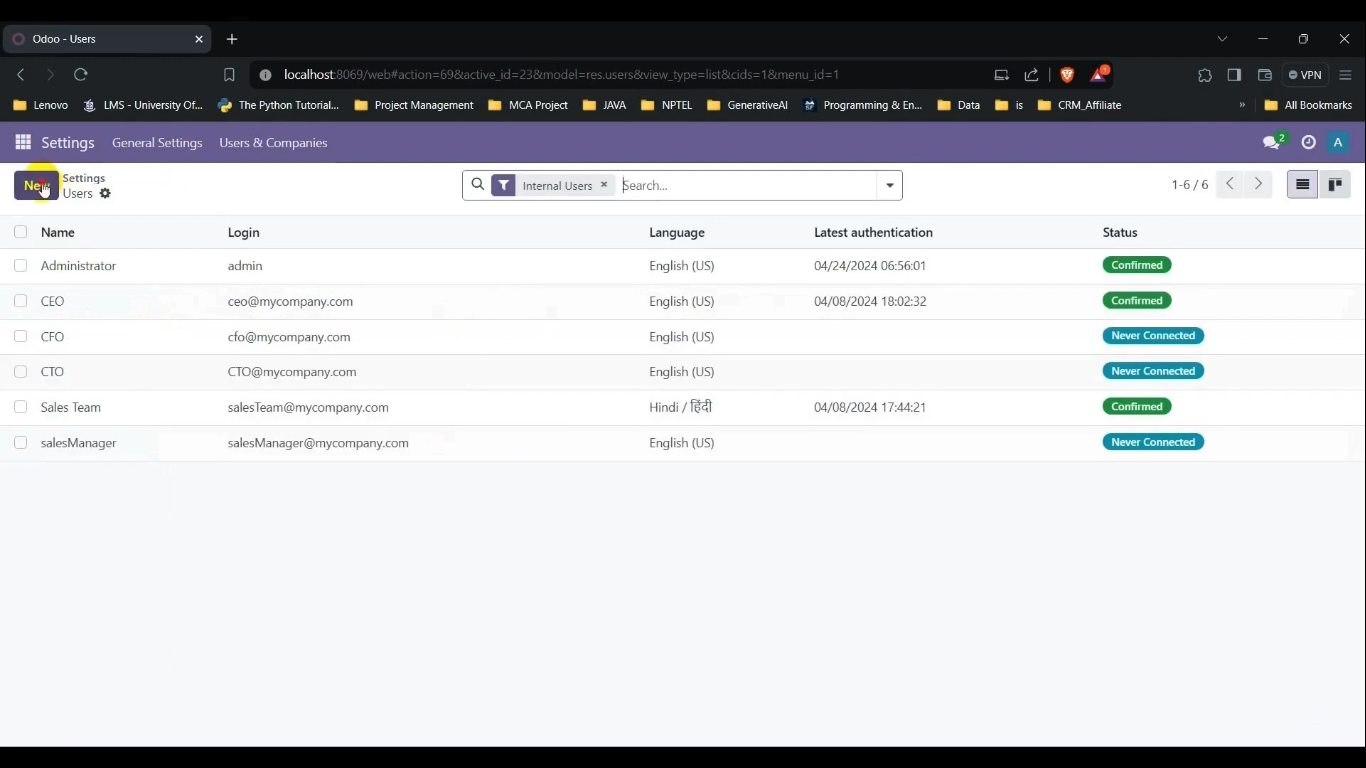Click the VPN button

1306,75
